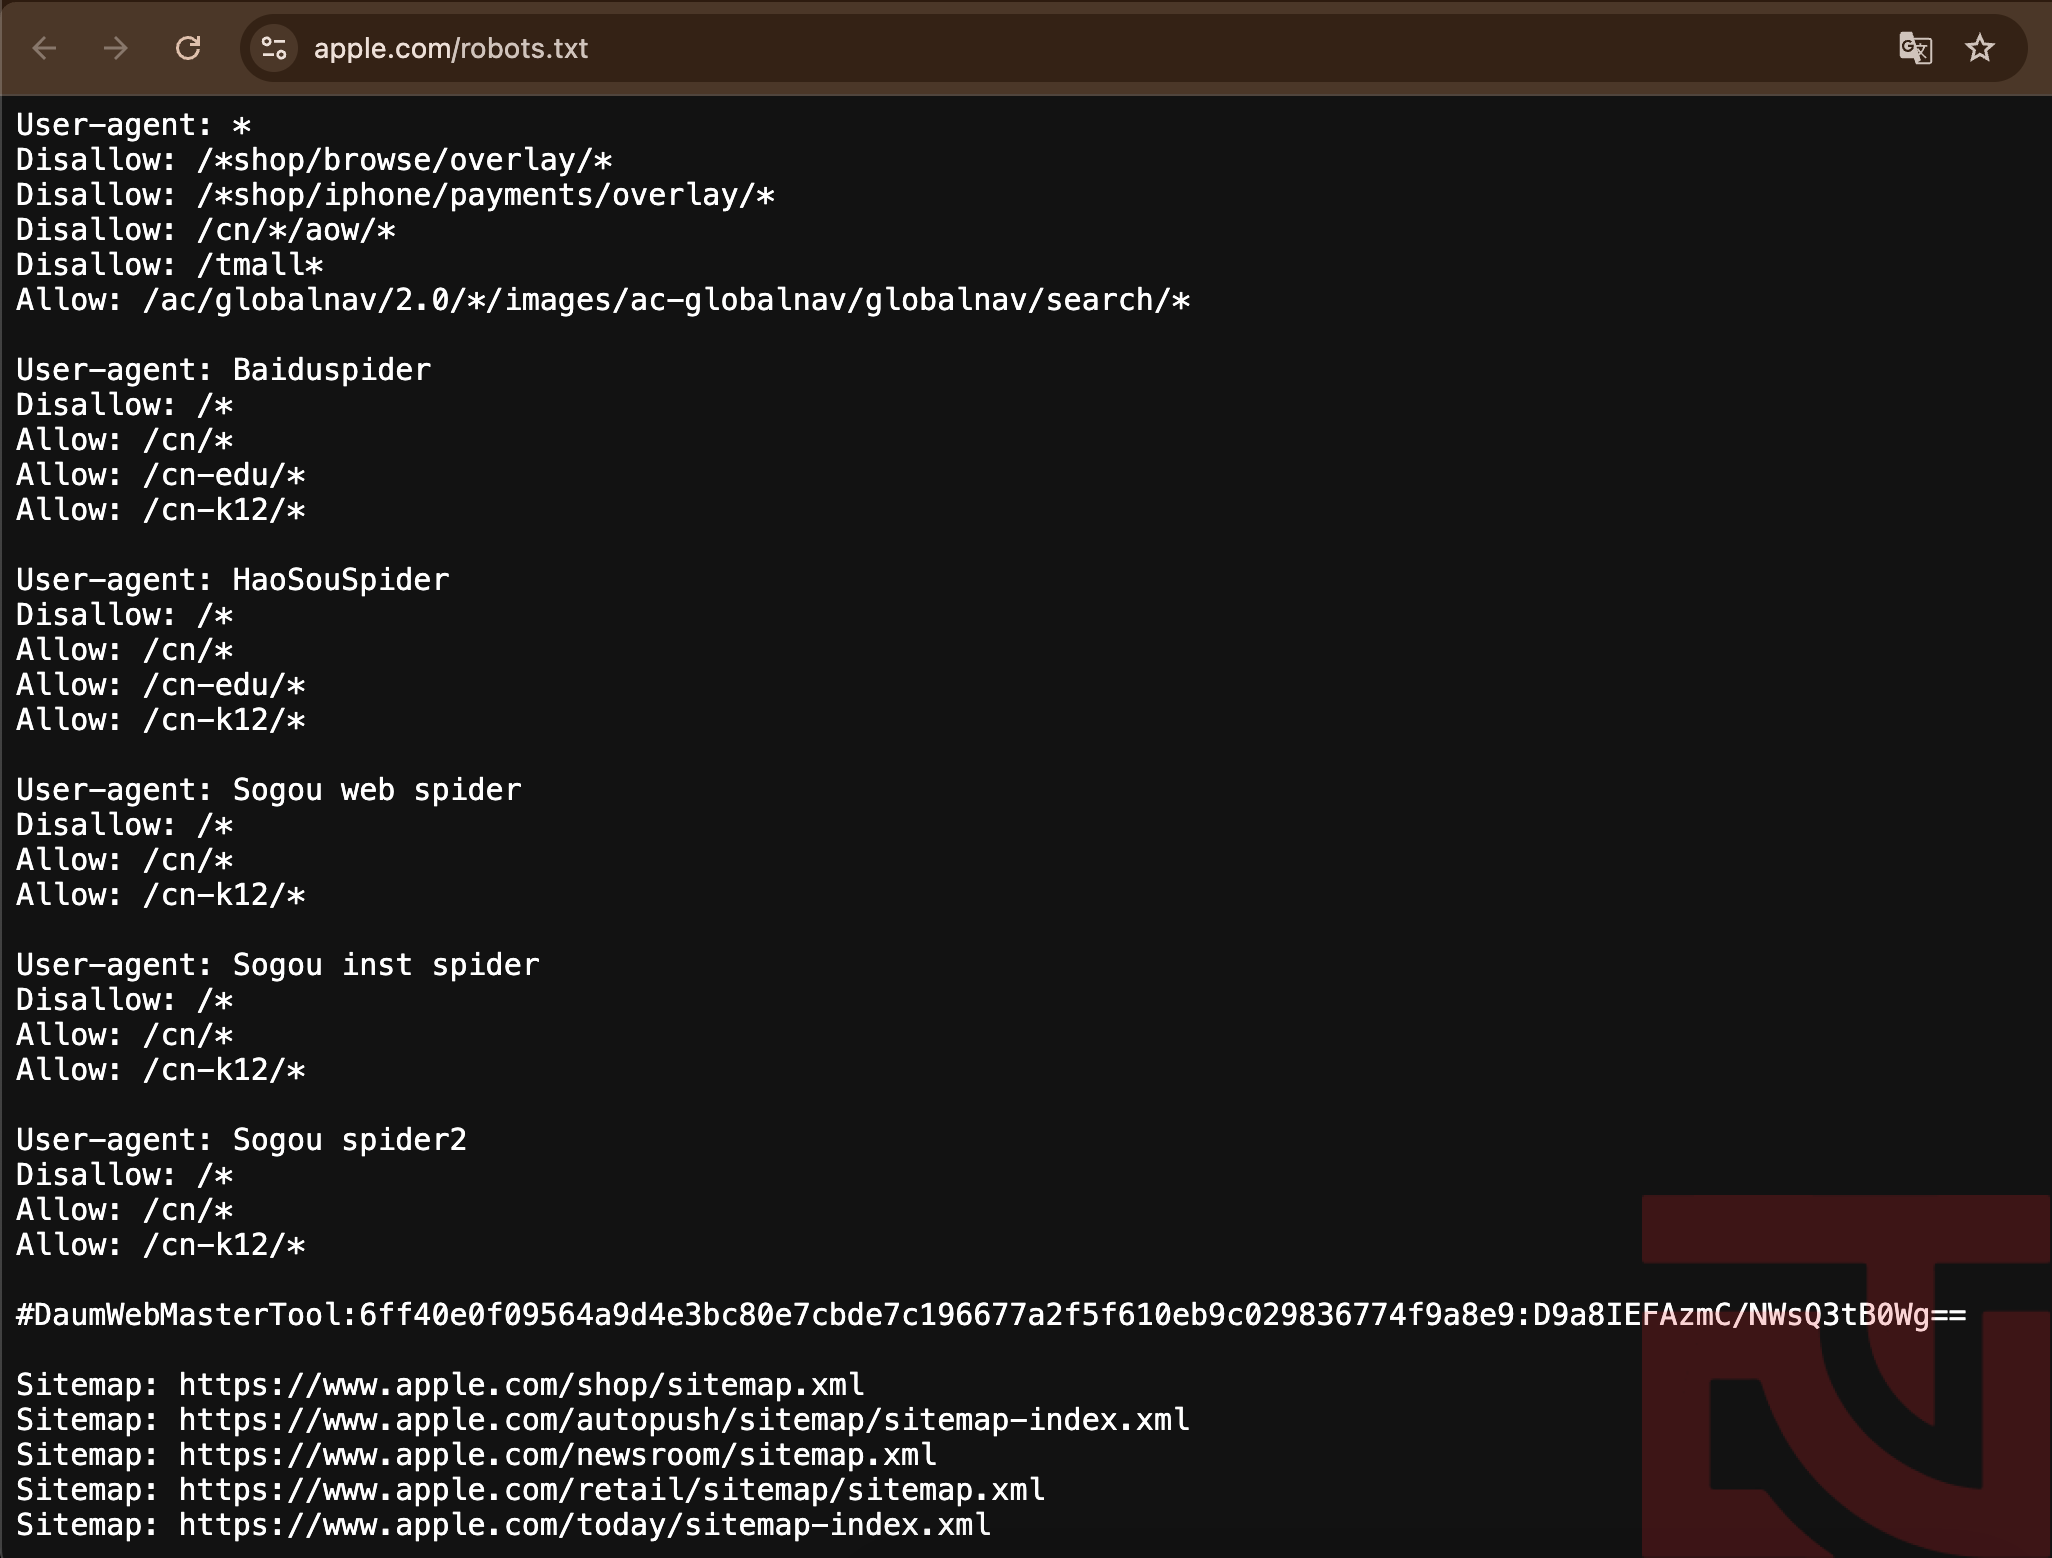Click 'Allow: /cn-edu/*' under Baiduspider

click(161, 475)
